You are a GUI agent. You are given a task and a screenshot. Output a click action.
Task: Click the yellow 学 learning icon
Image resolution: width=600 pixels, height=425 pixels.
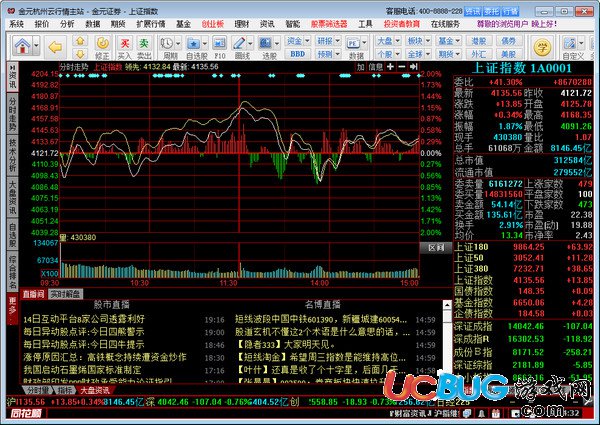coord(542,47)
